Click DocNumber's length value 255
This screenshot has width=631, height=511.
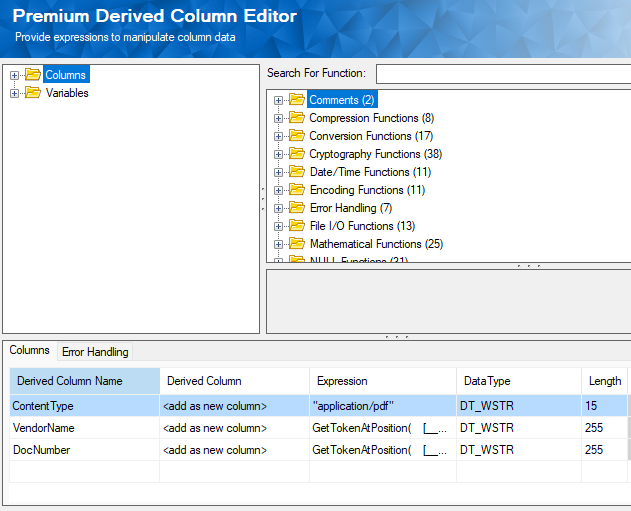[604, 450]
